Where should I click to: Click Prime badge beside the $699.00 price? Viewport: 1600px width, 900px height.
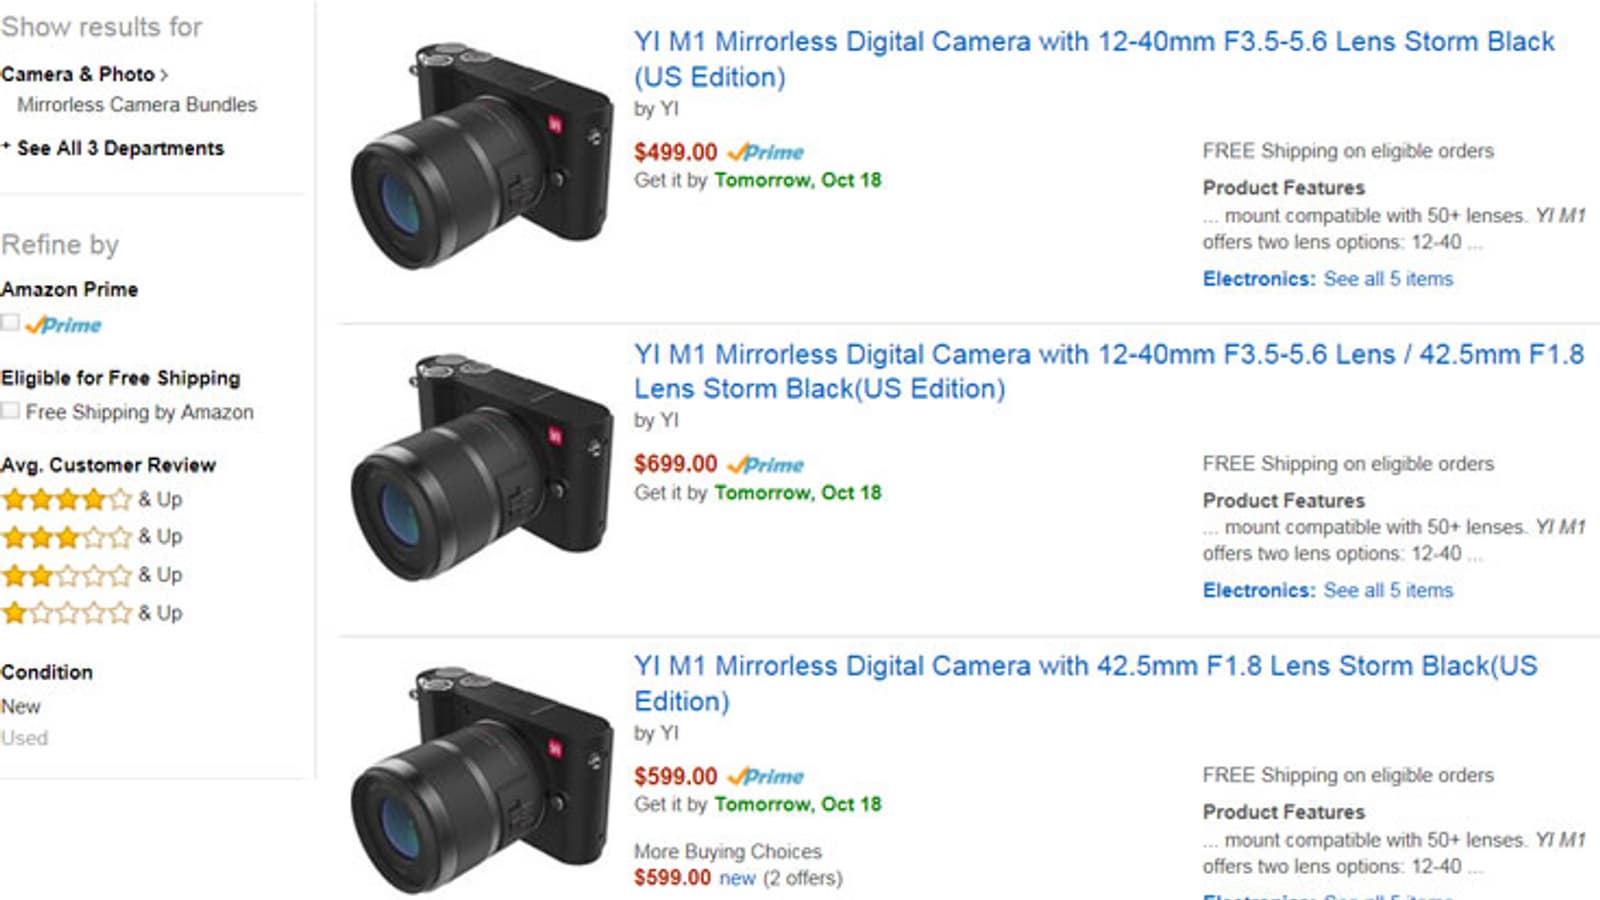[766, 465]
